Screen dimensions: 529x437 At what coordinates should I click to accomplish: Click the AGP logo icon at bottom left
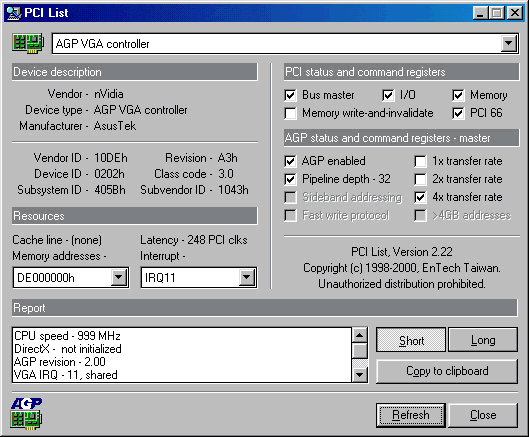point(26,414)
